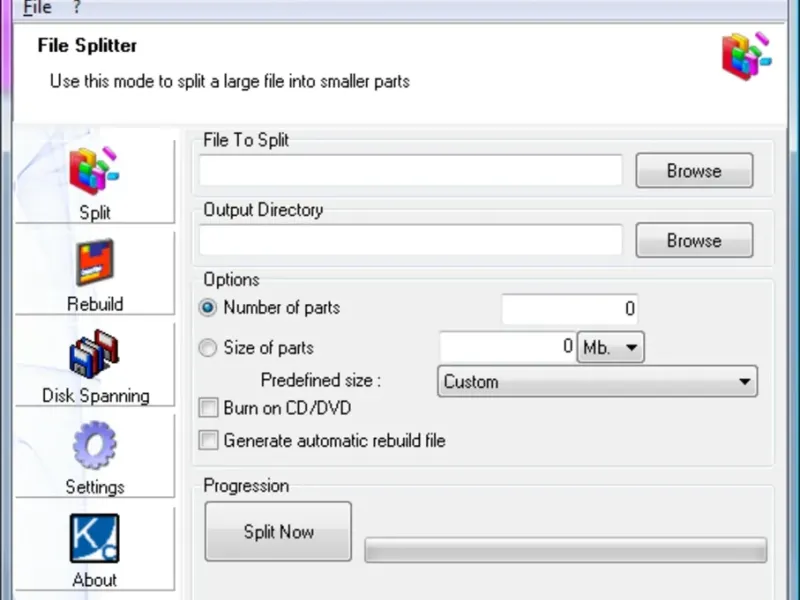This screenshot has width=800, height=600.
Task: Enable Generate automatic rebuild file checkbox
Action: [208, 440]
